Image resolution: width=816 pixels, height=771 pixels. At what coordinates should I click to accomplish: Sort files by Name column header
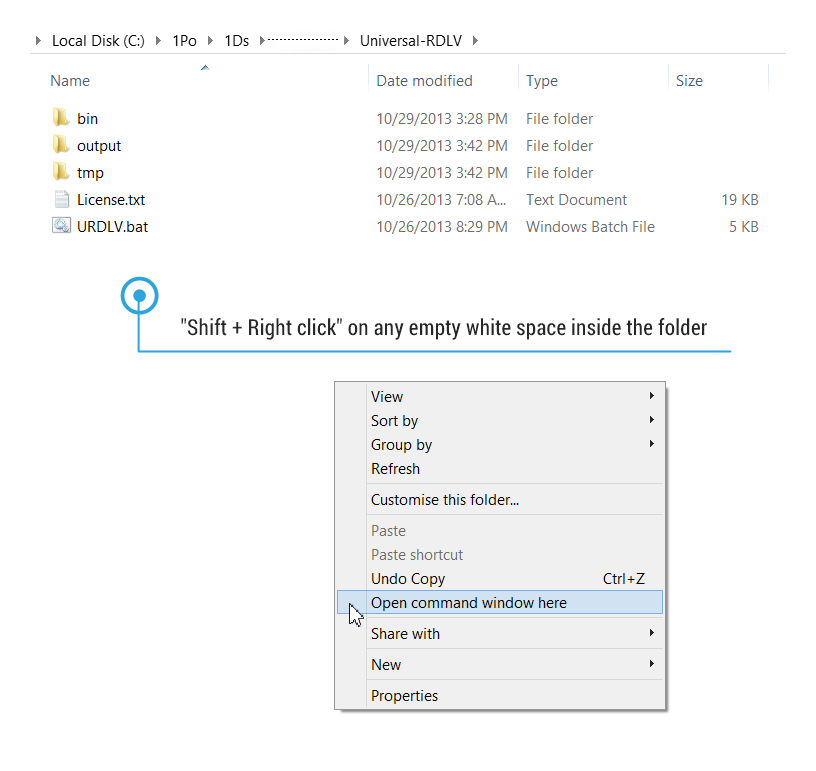point(70,81)
